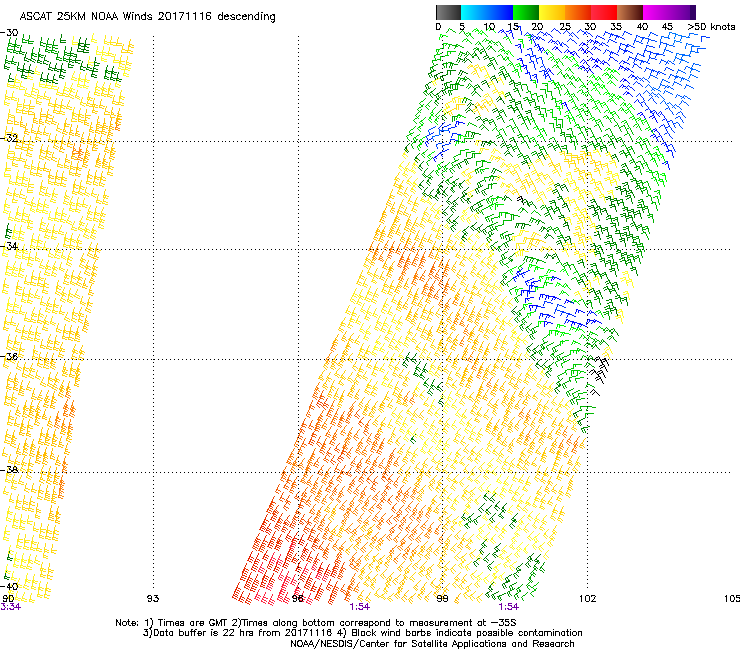Screen dimensions: 740x650
Task: Select the green 15-20 knots color swatch
Action: [x=526, y=12]
